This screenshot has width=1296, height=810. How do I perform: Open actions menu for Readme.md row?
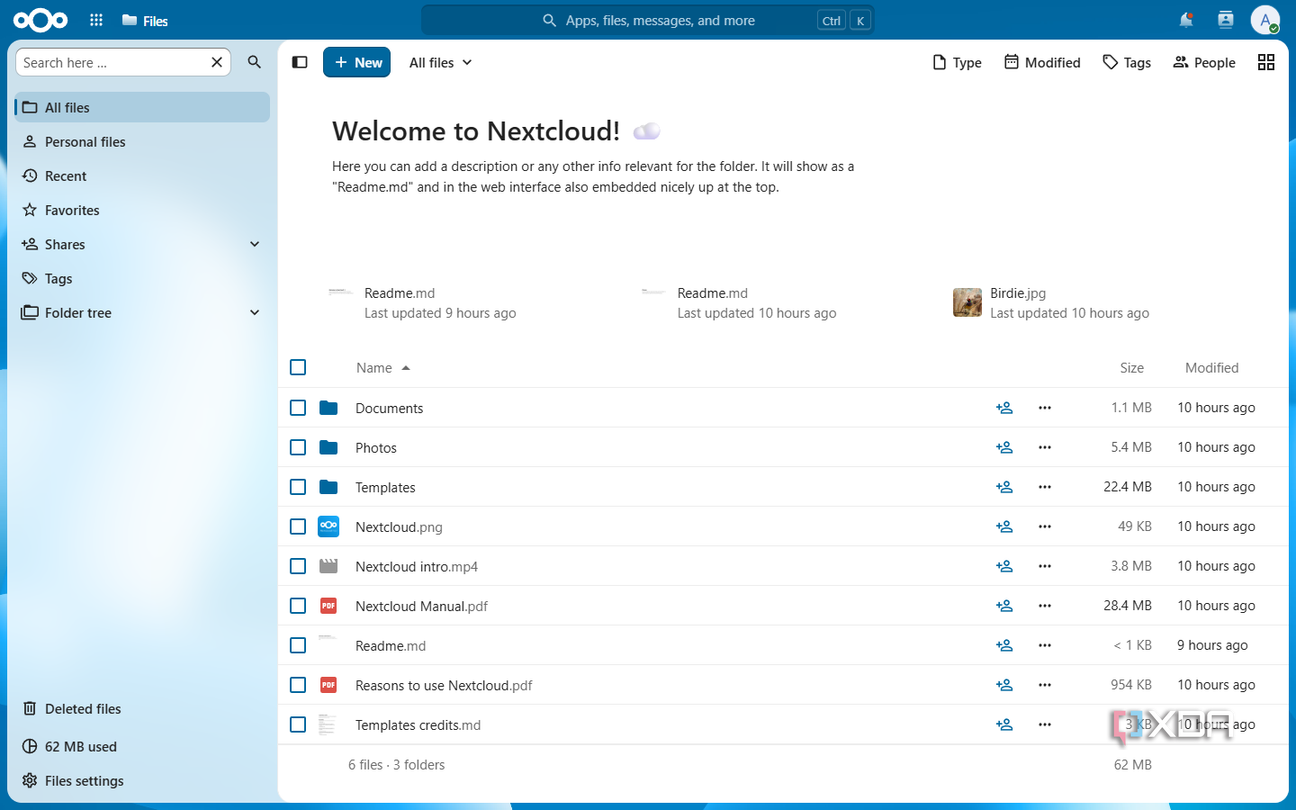coord(1045,645)
